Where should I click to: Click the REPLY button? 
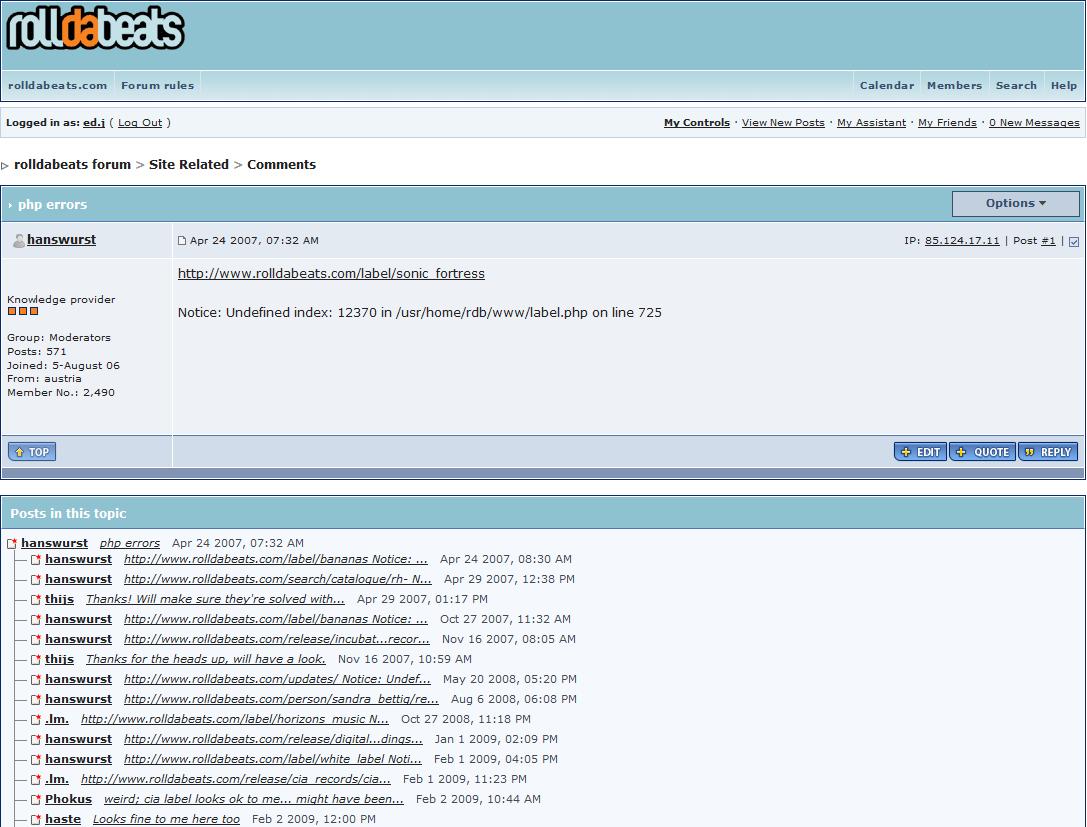(x=1047, y=452)
